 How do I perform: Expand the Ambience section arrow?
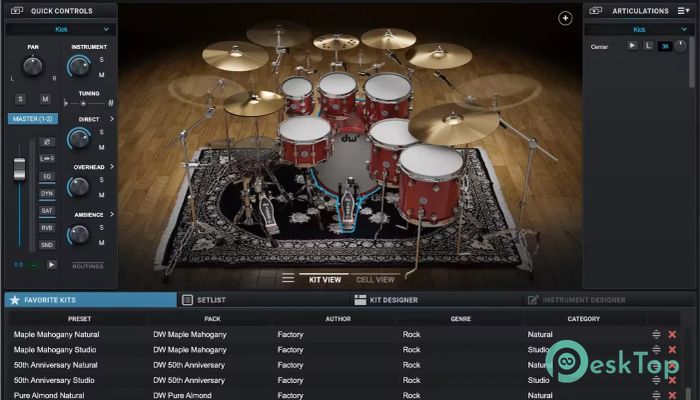click(x=112, y=214)
